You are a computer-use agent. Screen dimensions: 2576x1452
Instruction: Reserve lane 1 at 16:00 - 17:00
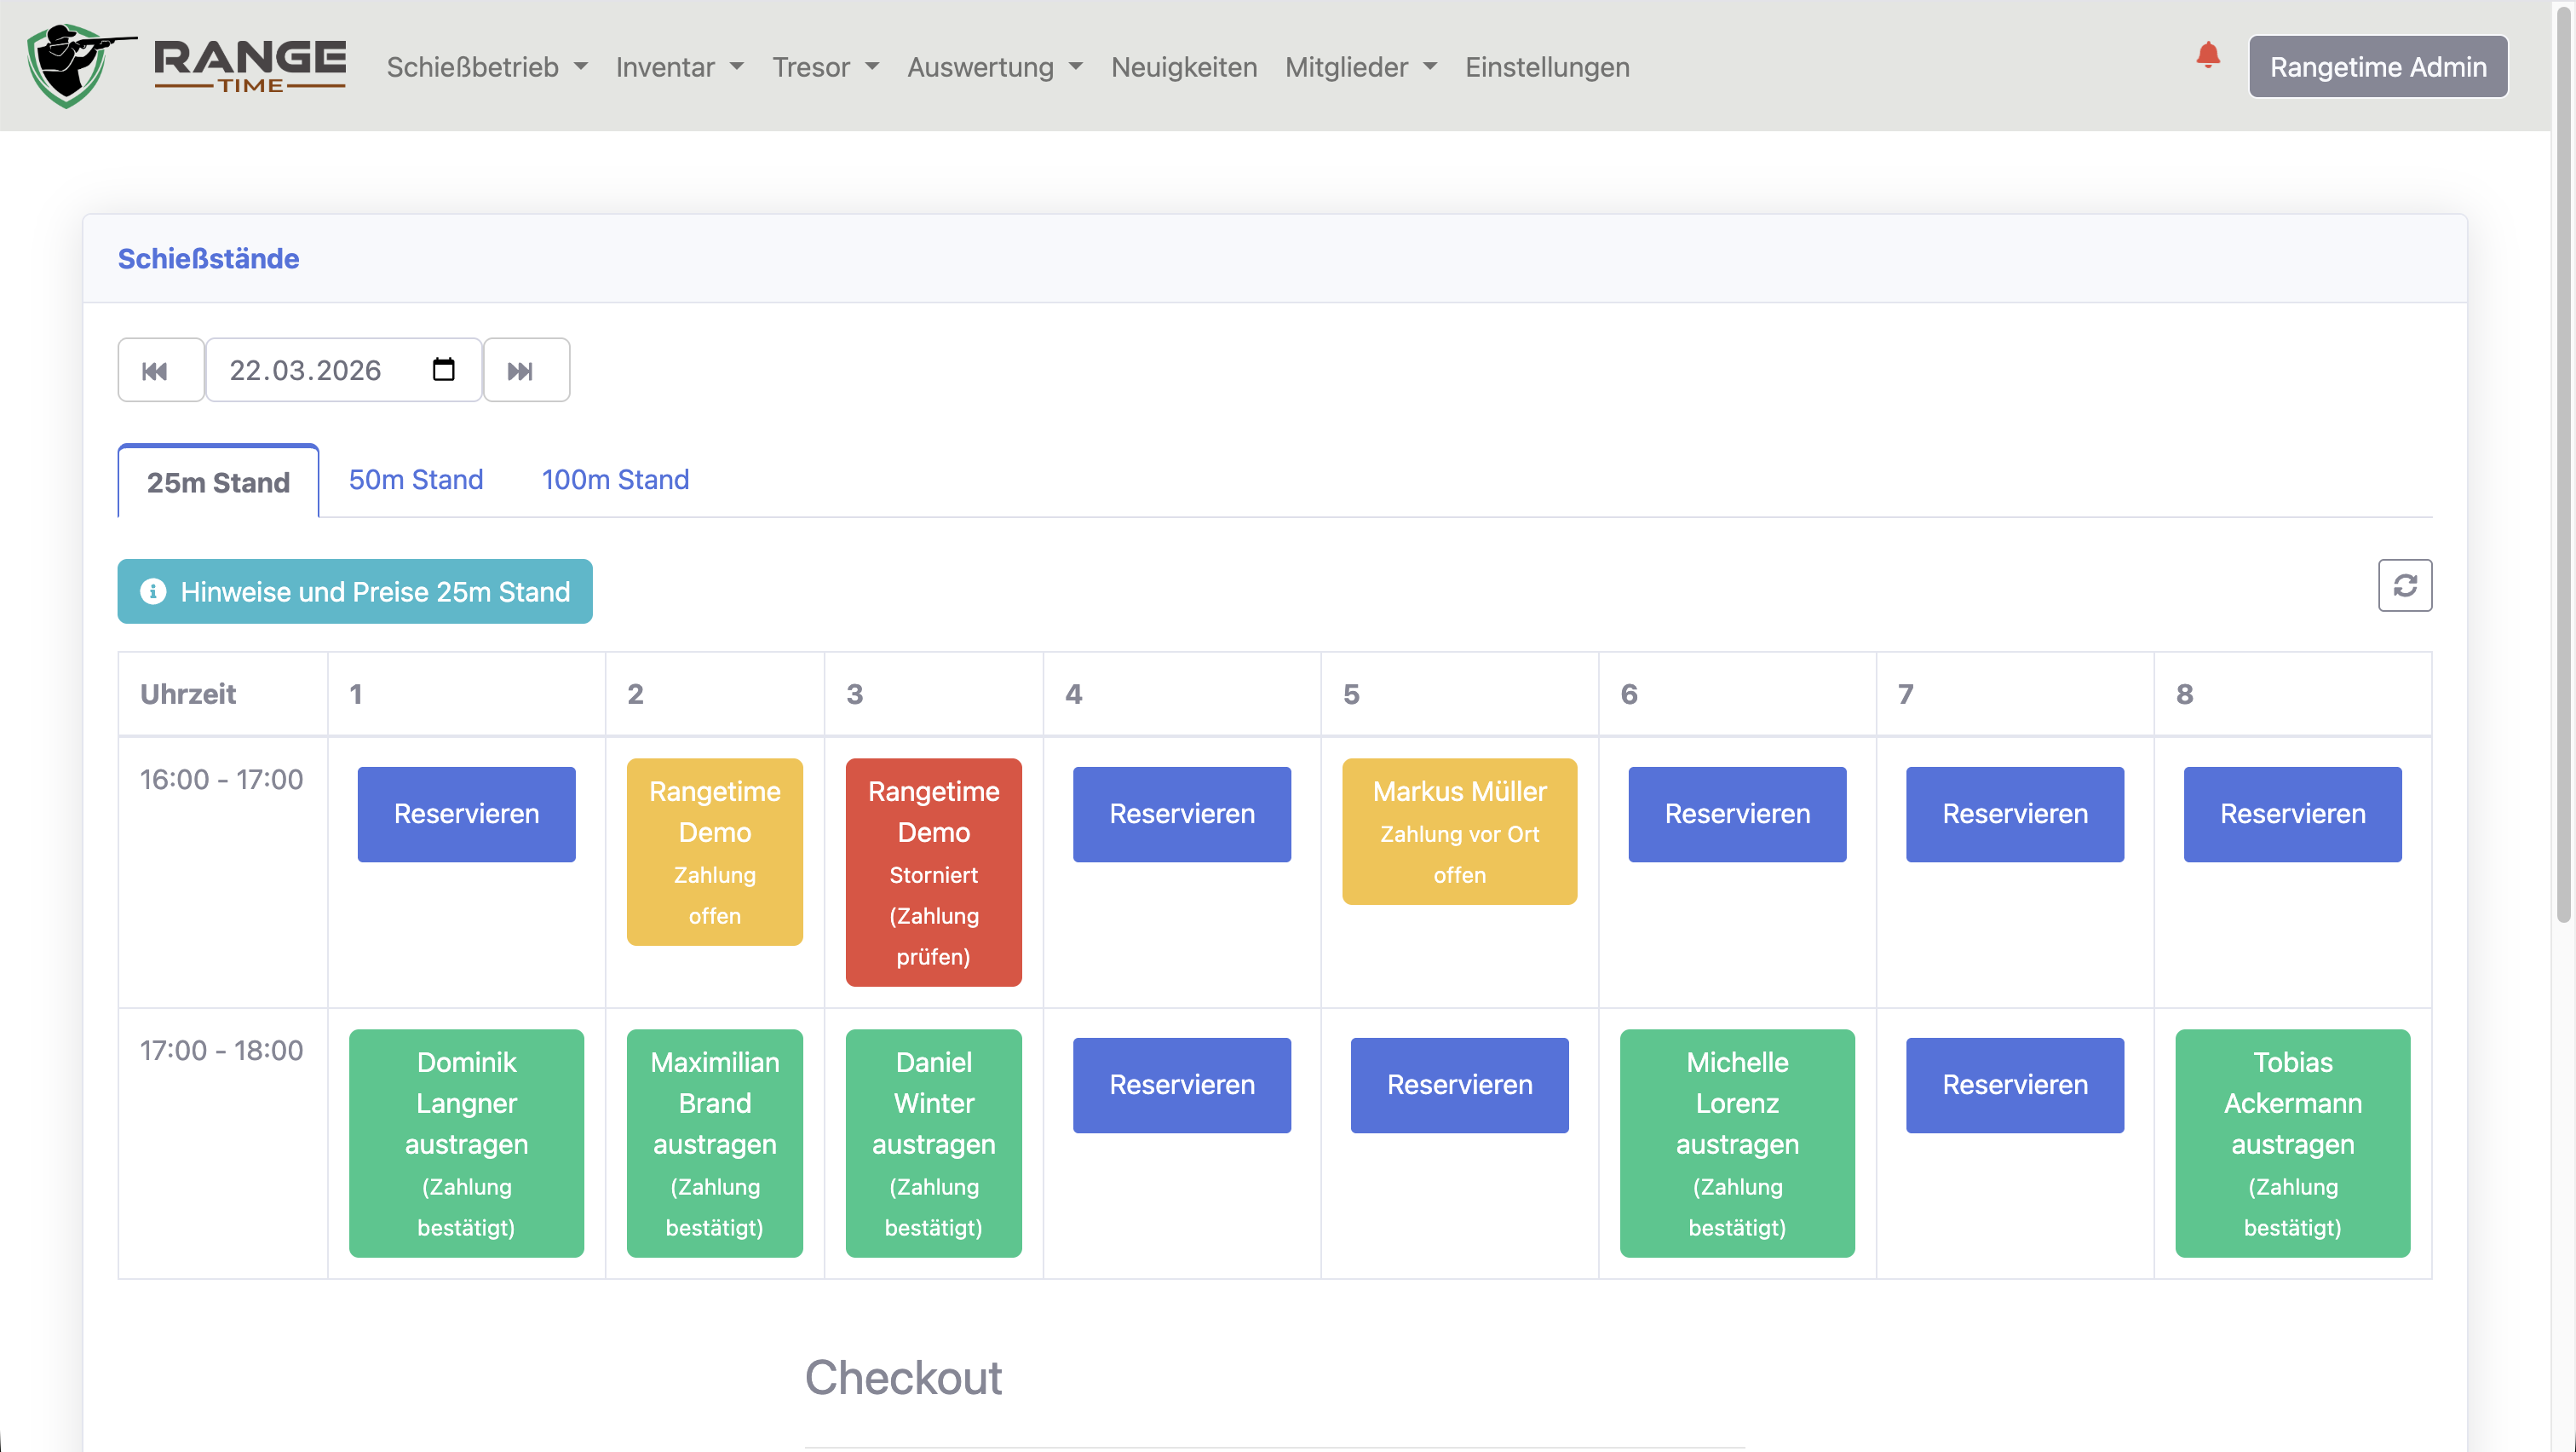(466, 814)
